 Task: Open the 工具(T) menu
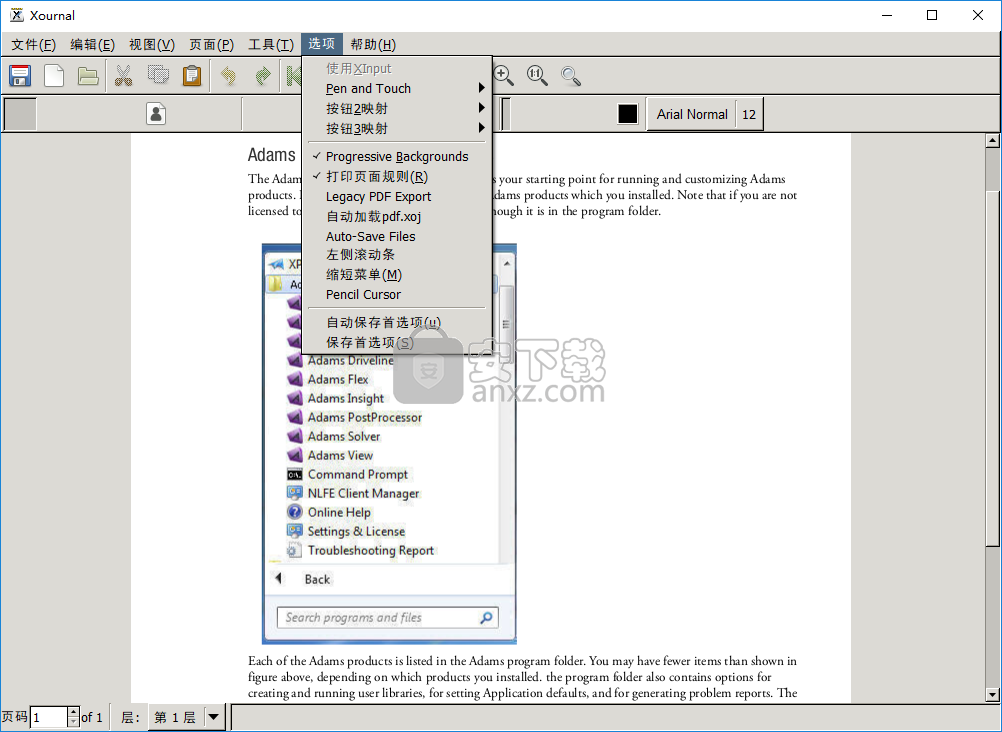[x=271, y=44]
